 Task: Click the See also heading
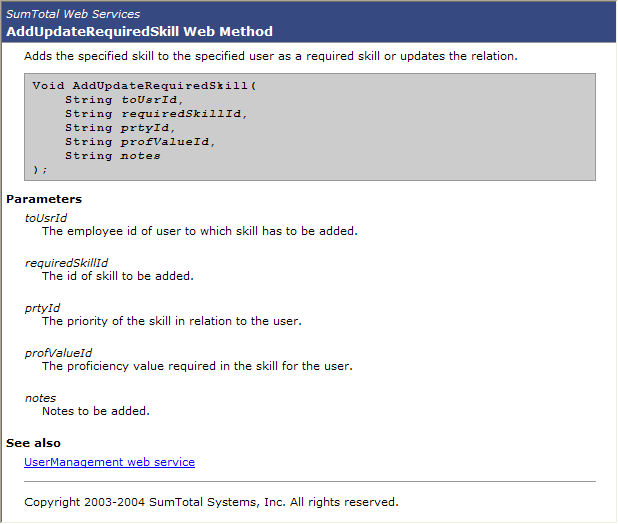click(33, 443)
